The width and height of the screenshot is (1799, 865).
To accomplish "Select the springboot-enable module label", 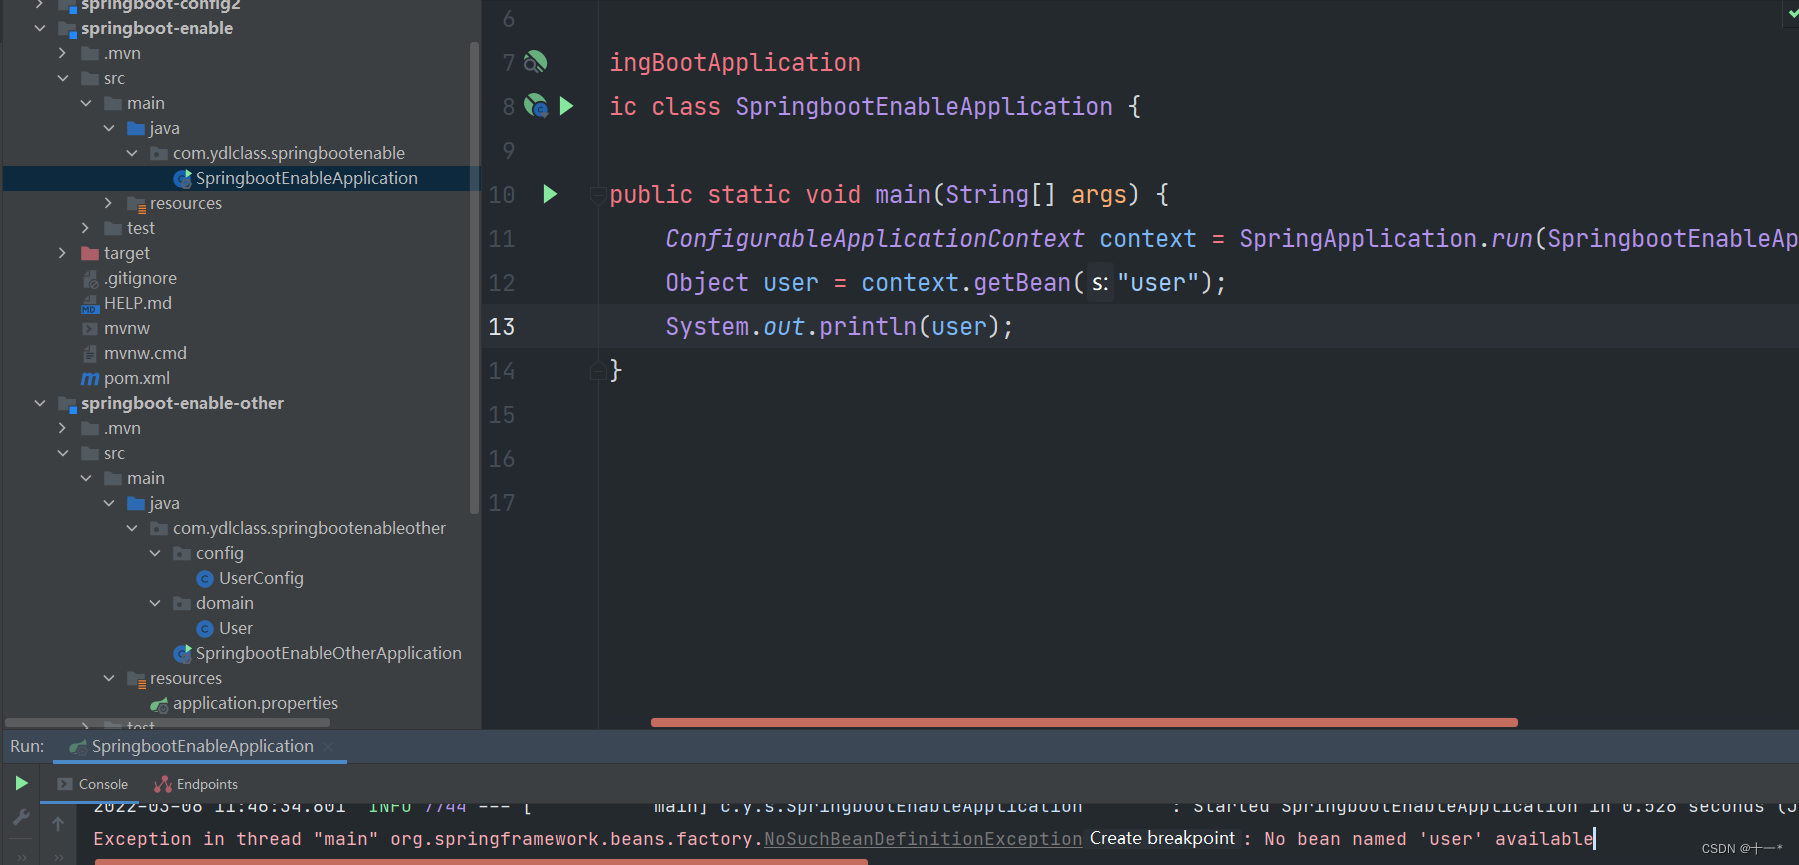I will [157, 28].
